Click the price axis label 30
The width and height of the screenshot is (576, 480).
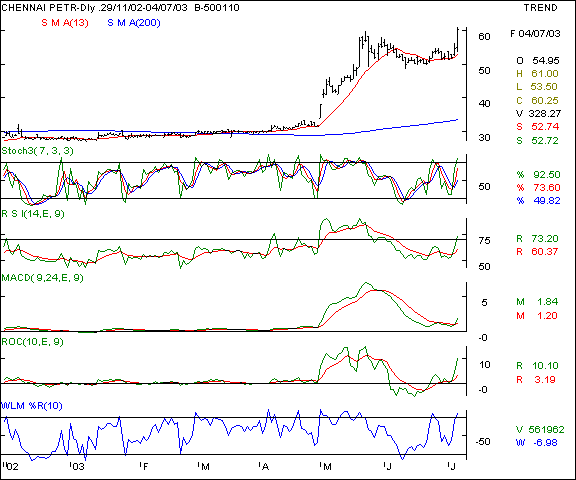[485, 138]
